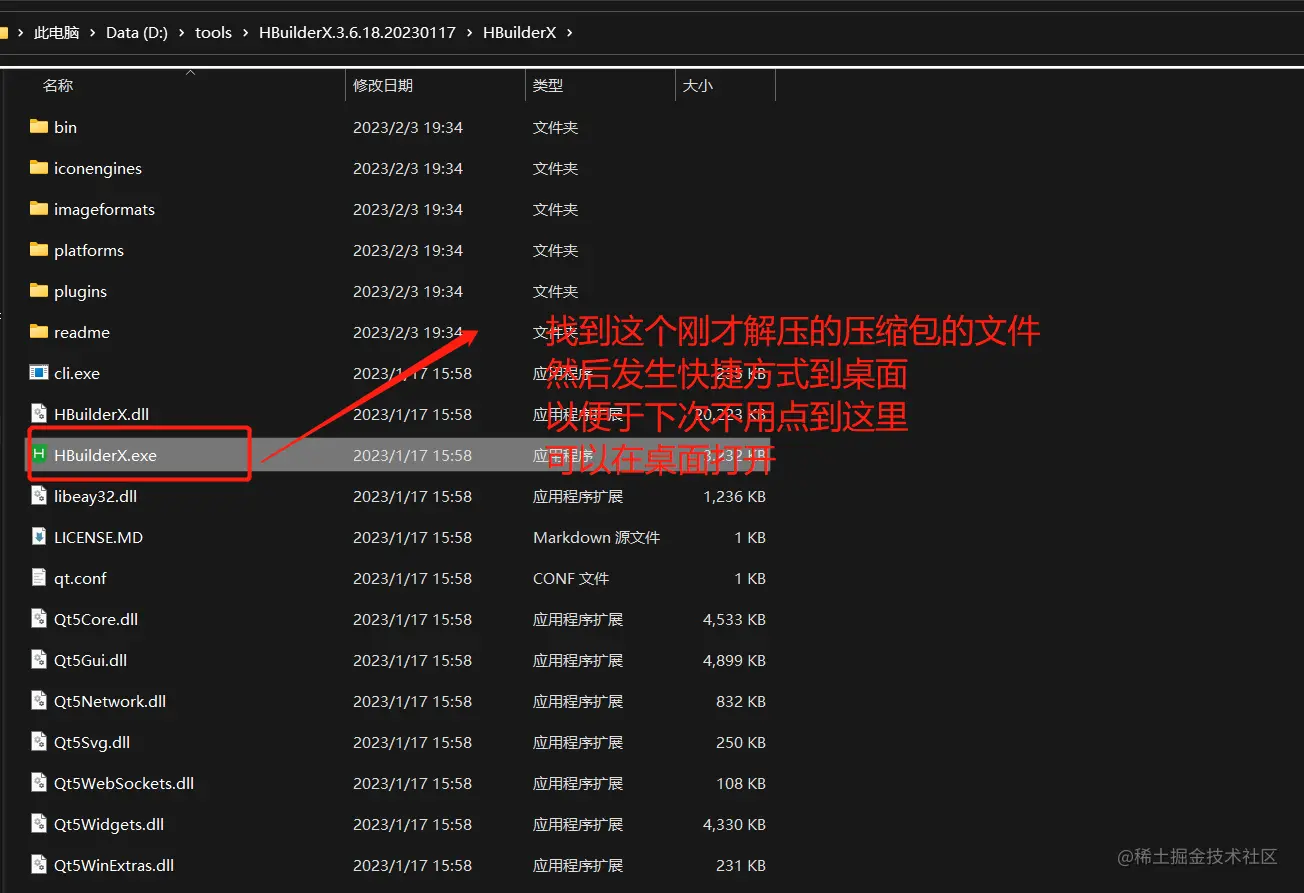
Task: Navigate to HBuilderX.3.6.18.20230117 breadcrumb
Action: [x=357, y=33]
